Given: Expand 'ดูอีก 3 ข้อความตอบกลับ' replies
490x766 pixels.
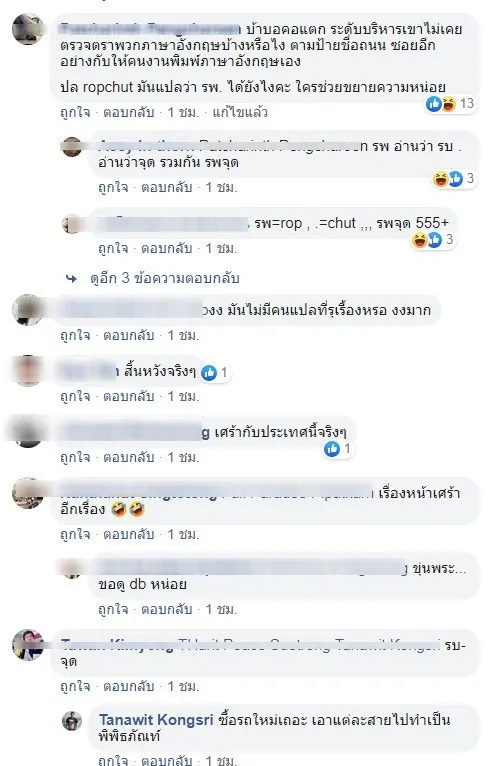Looking at the screenshot, I should point(165,278).
